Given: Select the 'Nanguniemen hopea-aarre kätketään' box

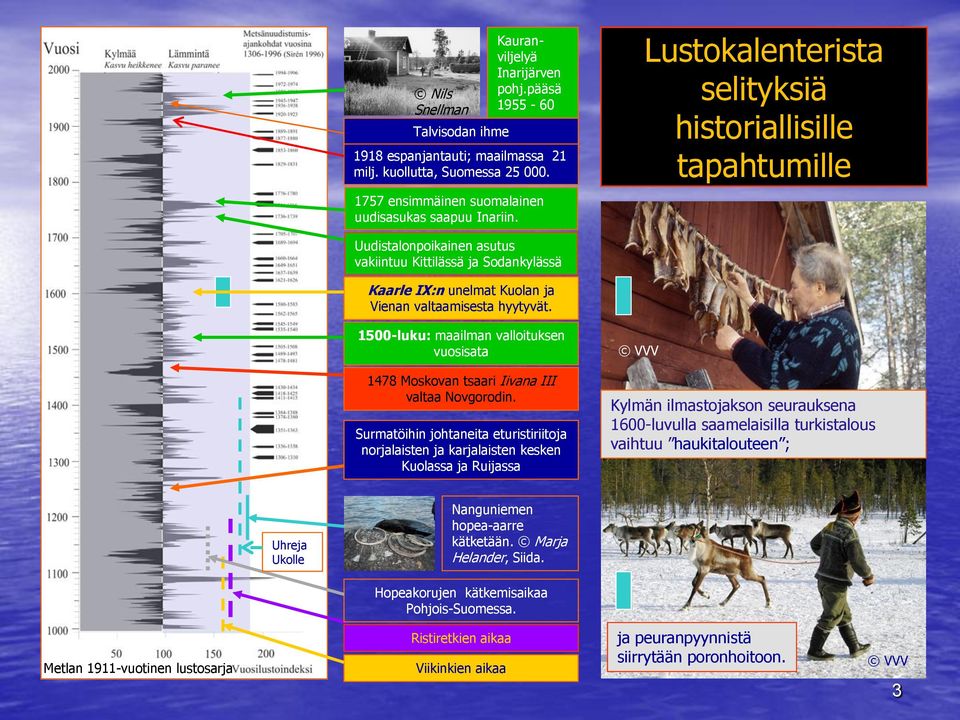Looking at the screenshot, I should click(x=510, y=533).
